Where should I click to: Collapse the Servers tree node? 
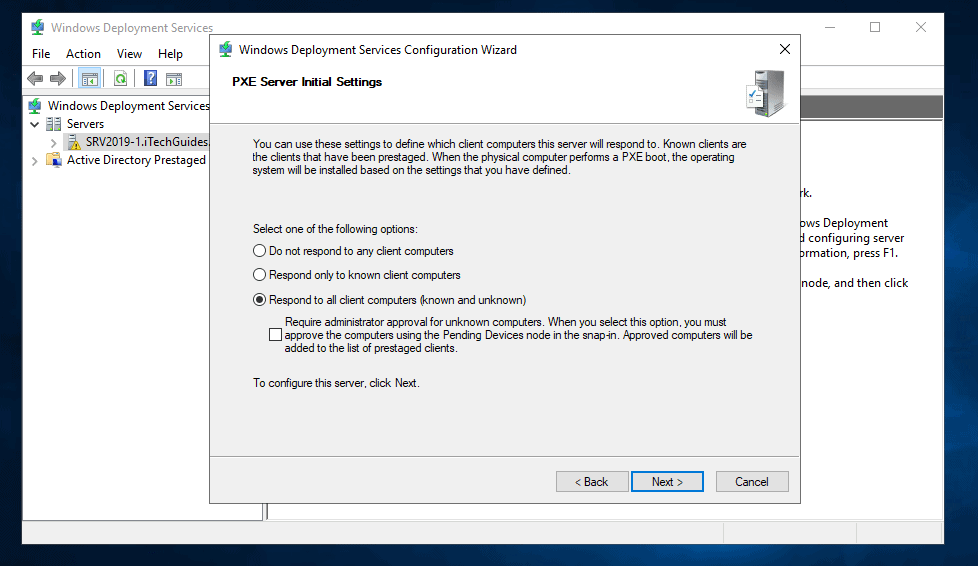tap(35, 124)
